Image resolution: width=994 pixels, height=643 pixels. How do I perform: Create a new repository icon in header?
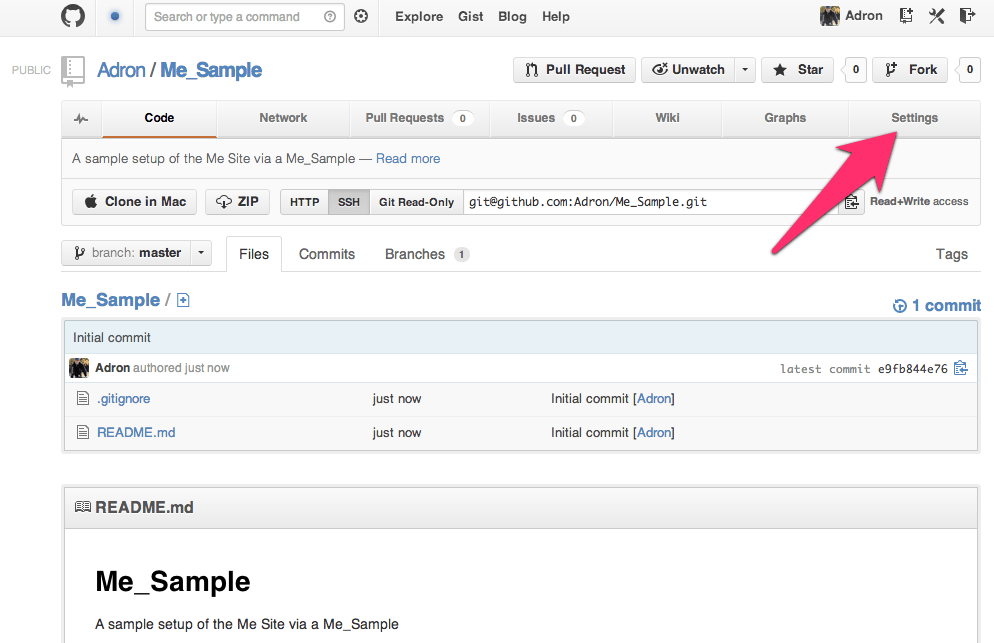point(907,16)
